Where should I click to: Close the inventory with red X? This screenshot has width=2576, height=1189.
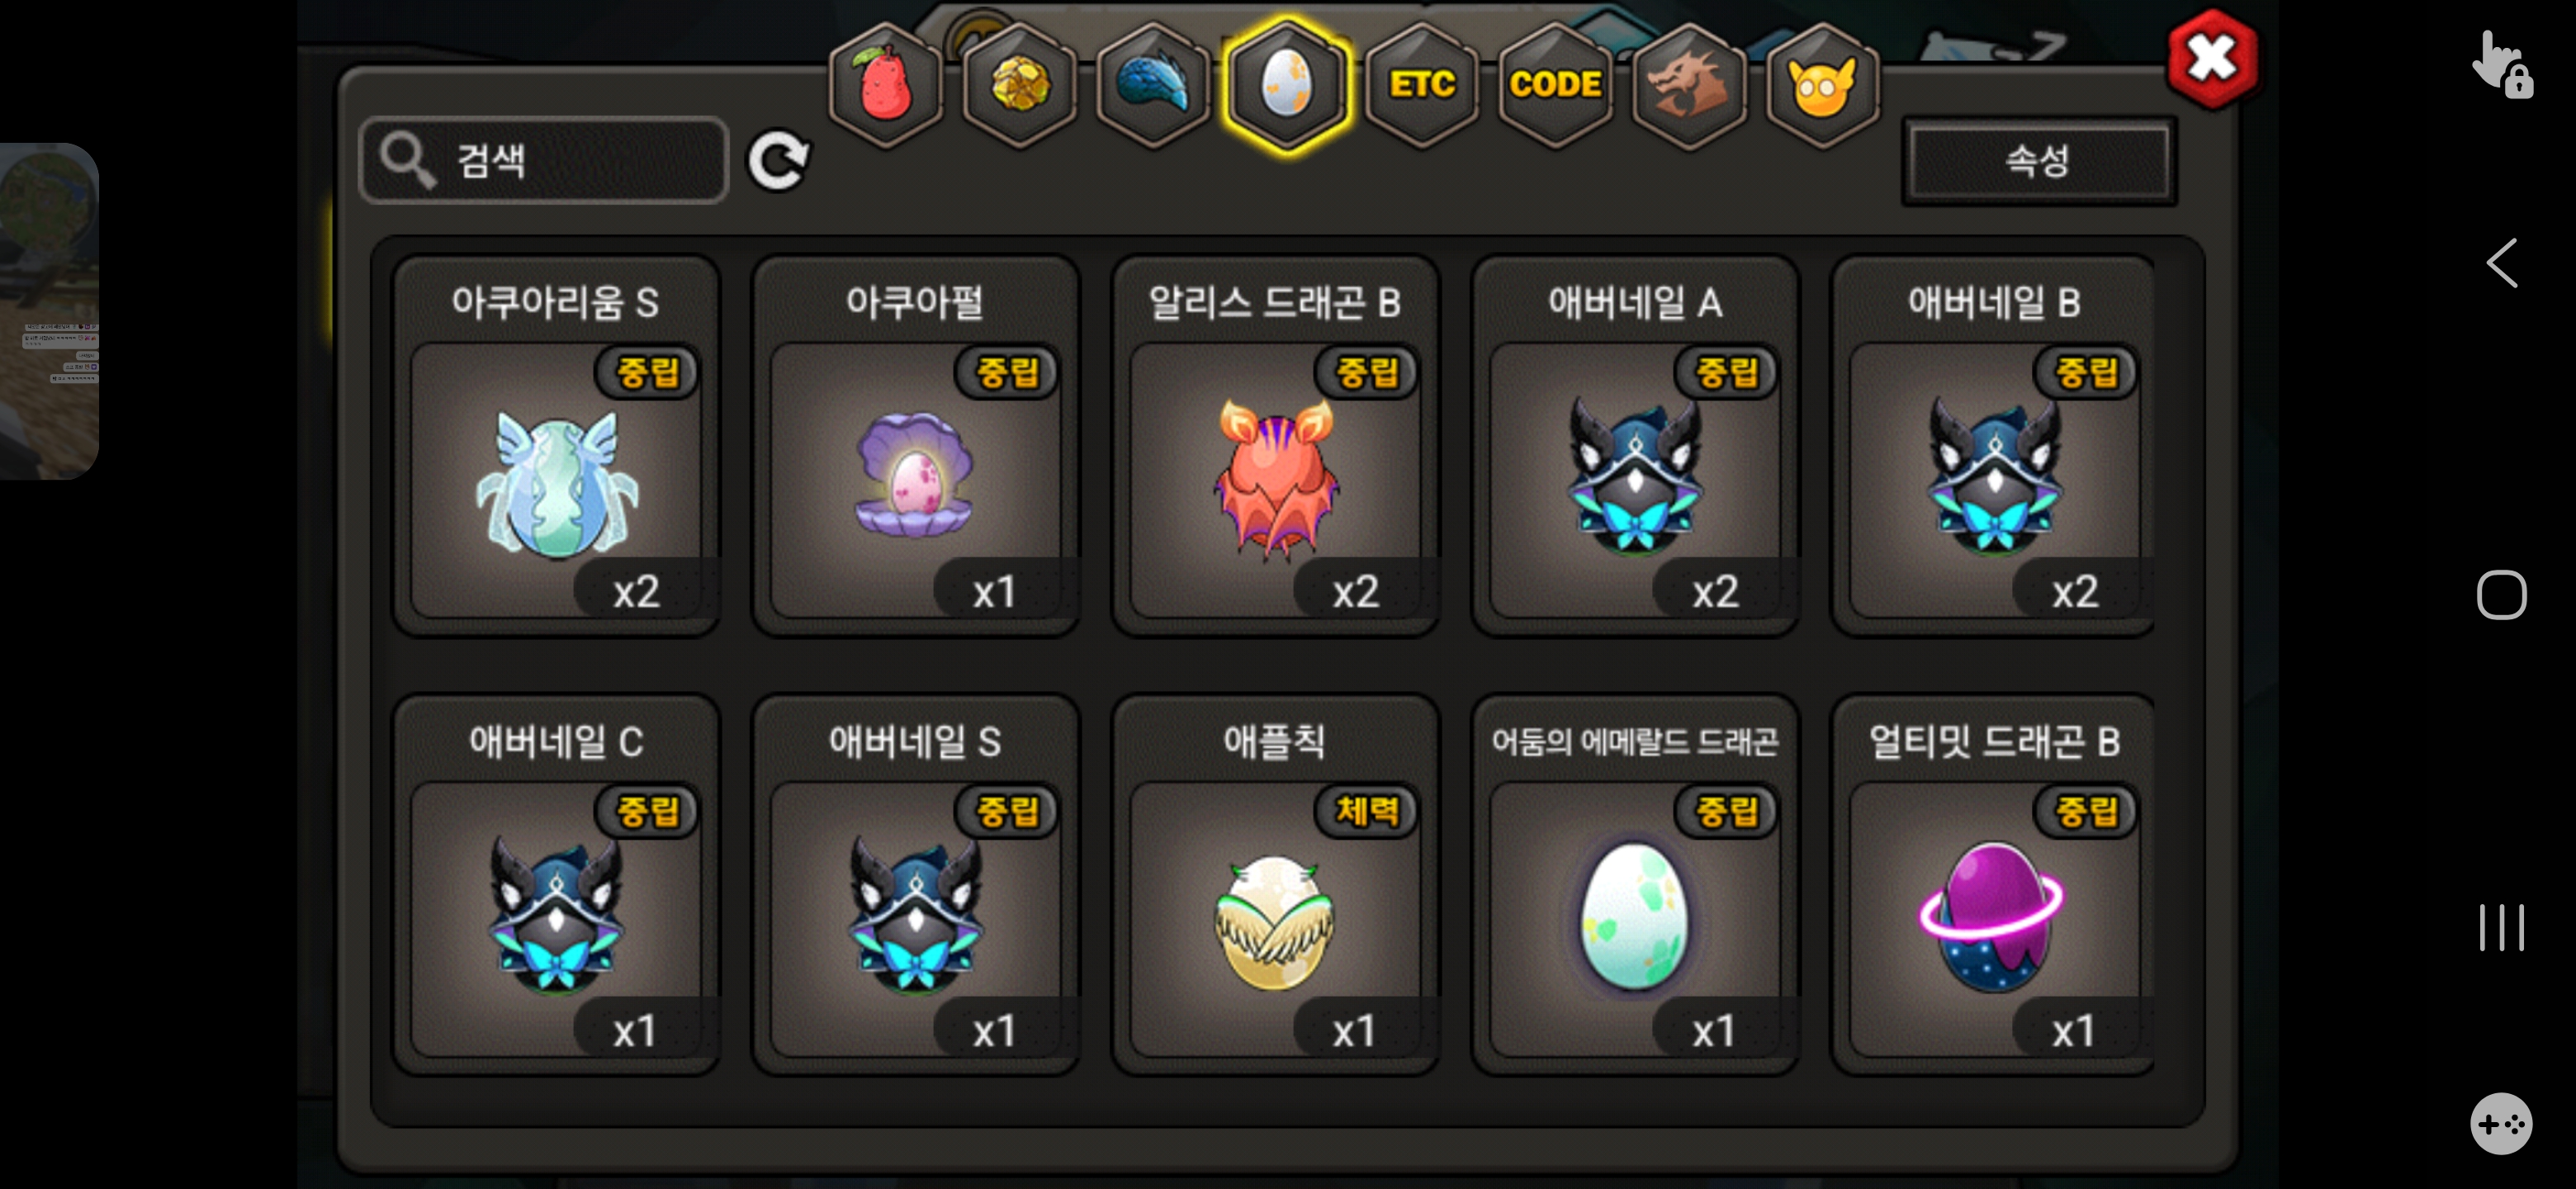pos(2212,59)
